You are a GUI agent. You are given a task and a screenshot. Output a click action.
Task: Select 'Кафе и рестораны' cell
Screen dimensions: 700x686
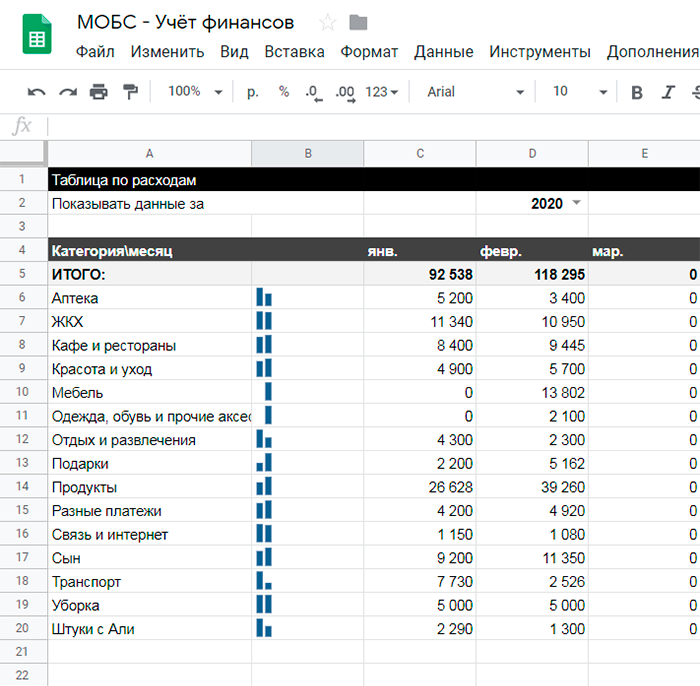point(150,345)
